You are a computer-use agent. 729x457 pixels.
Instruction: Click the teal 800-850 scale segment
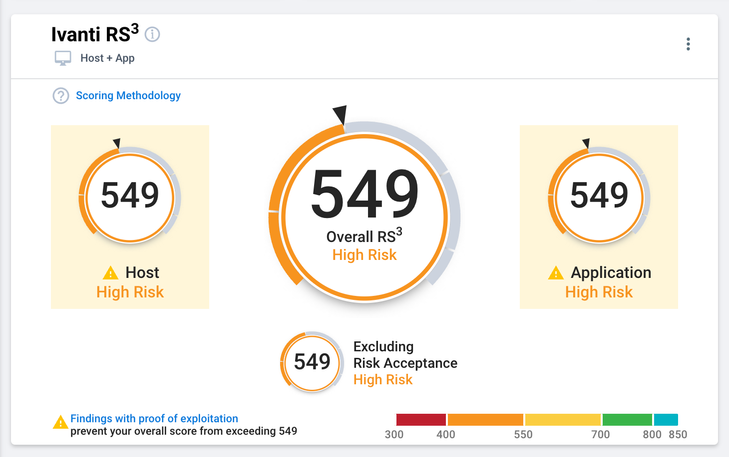pyautogui.click(x=666, y=420)
